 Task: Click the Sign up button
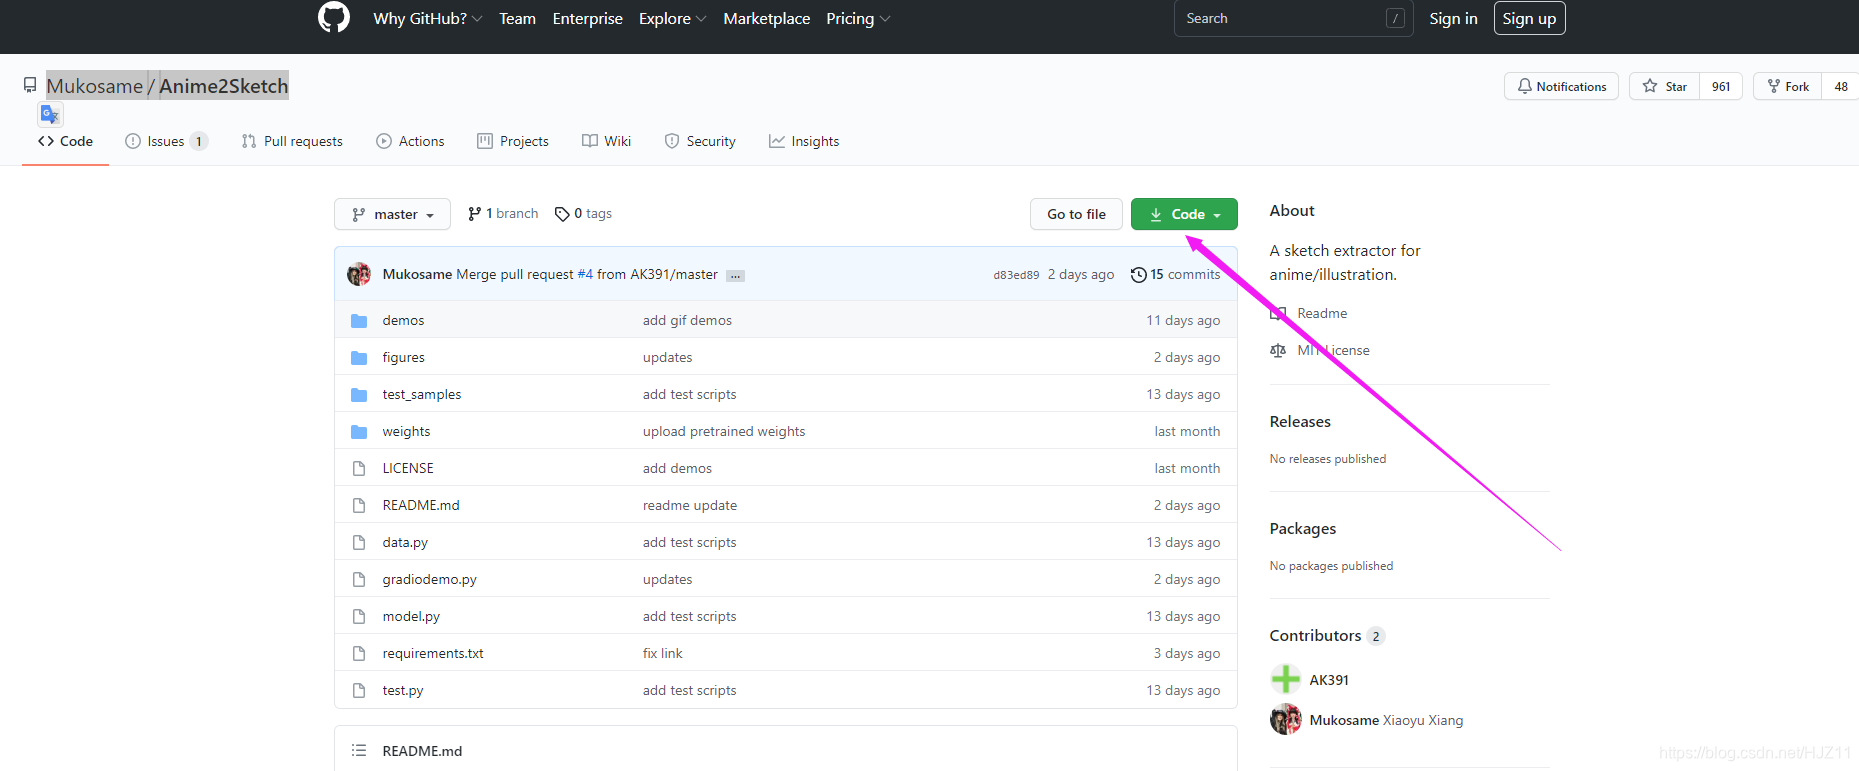tap(1529, 18)
